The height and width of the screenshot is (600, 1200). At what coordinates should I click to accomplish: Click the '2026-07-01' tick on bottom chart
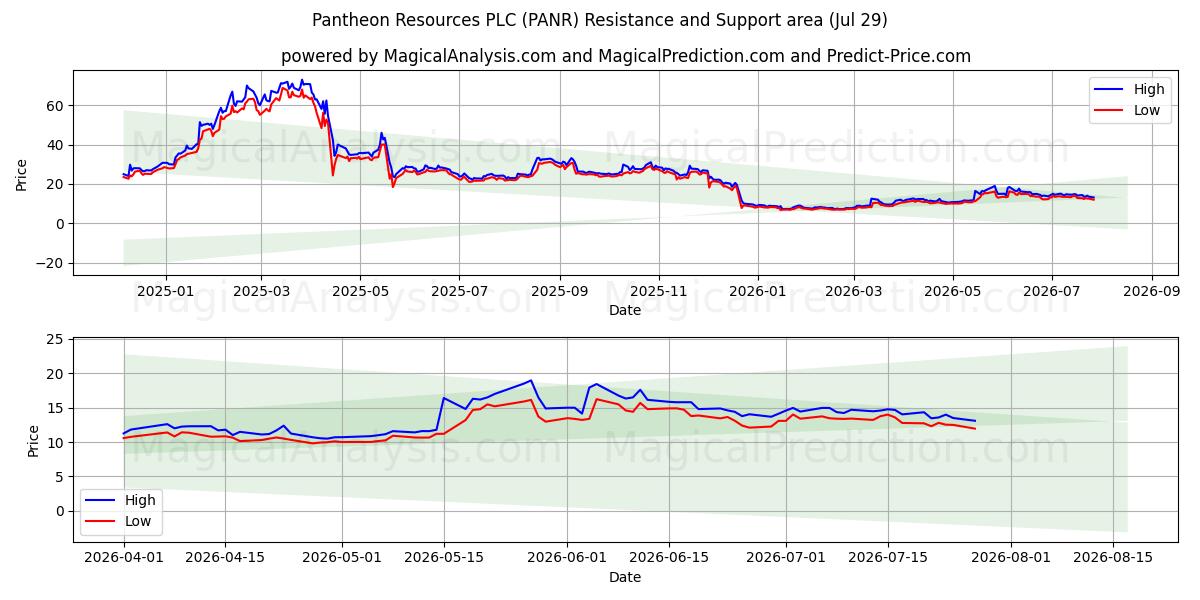click(x=786, y=557)
